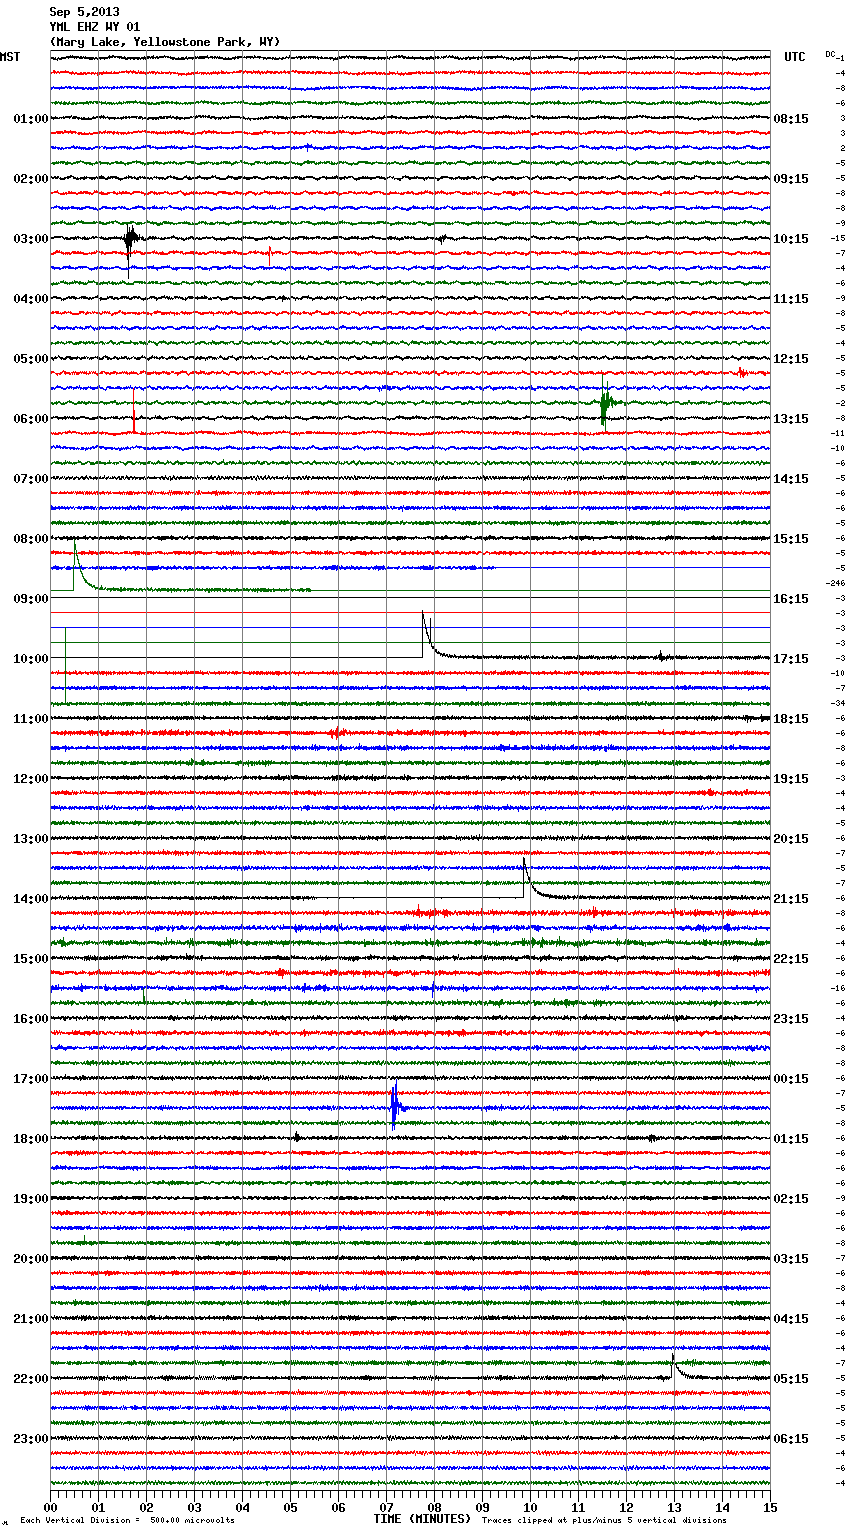The height and width of the screenshot is (1534, 850).
Task: Click the 18:15 UTC time label
Action: tap(791, 719)
